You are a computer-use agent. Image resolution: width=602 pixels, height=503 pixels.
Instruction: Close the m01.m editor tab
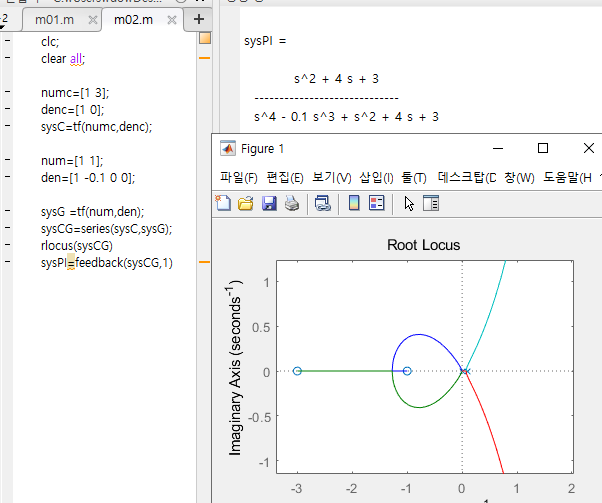(93, 20)
